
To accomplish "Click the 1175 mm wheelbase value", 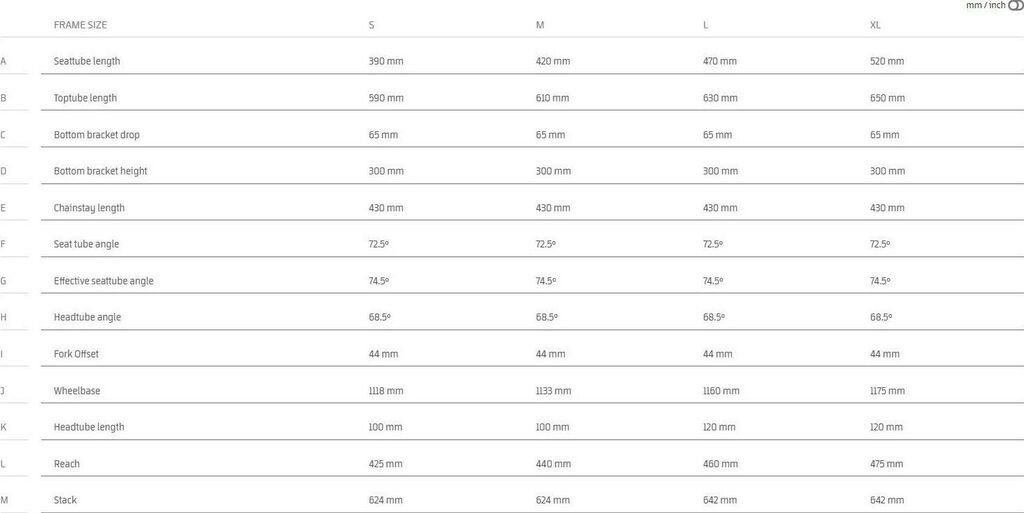I will click(887, 391).
